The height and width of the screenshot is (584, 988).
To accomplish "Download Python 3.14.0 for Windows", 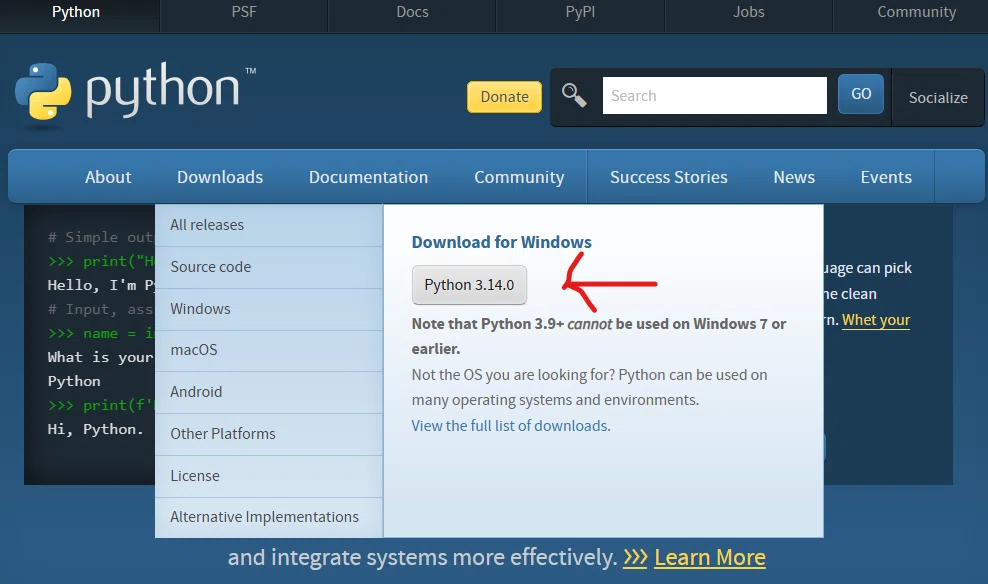I will click(x=469, y=285).
